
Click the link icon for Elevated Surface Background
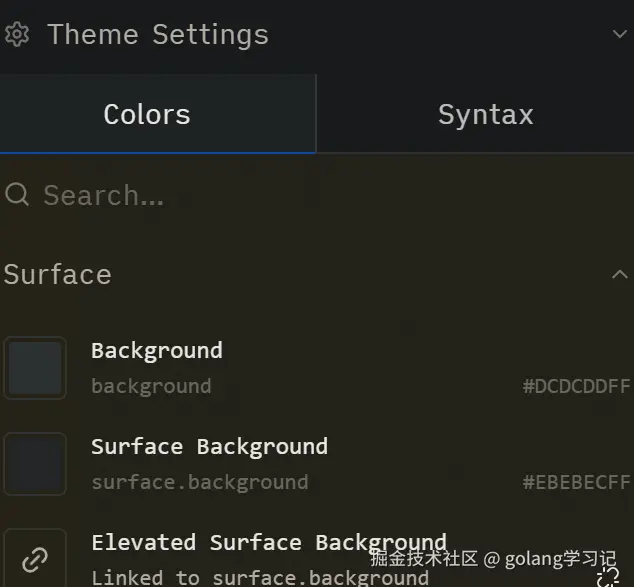35,559
